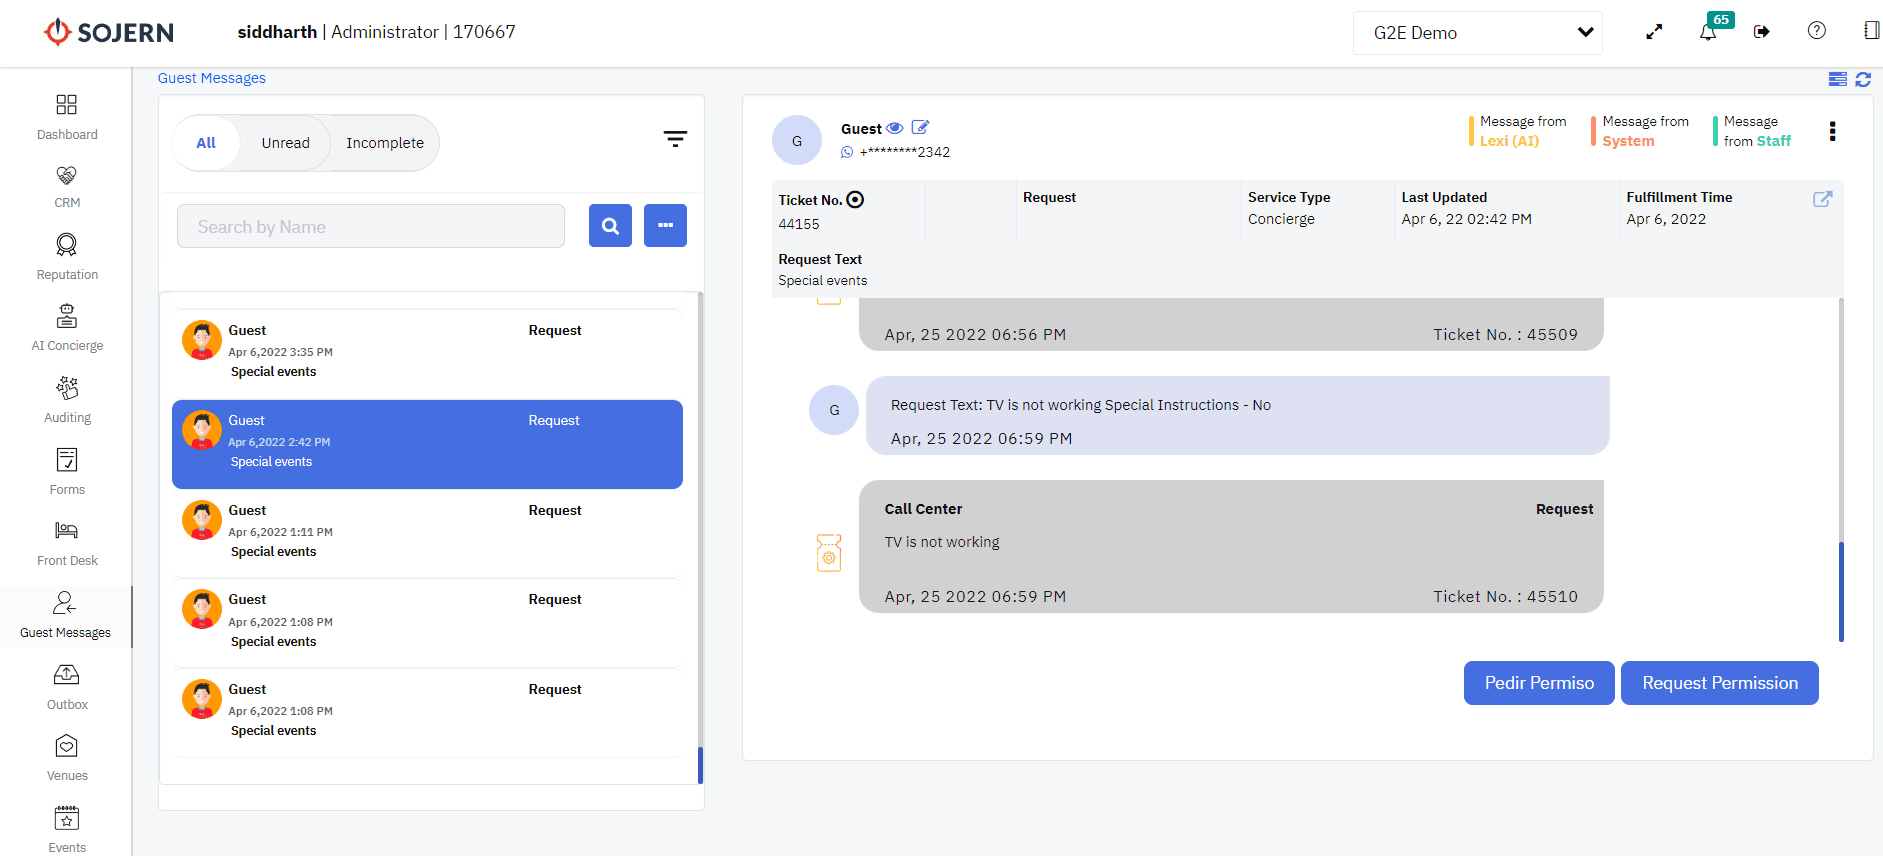Image resolution: width=1883 pixels, height=856 pixels.
Task: Open the notifications bell icon
Action: point(1708,32)
